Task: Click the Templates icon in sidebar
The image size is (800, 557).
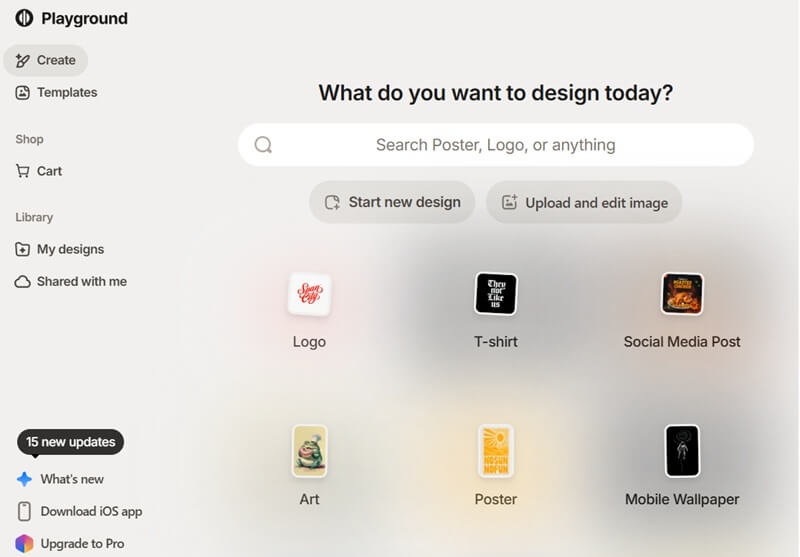Action: tap(23, 92)
